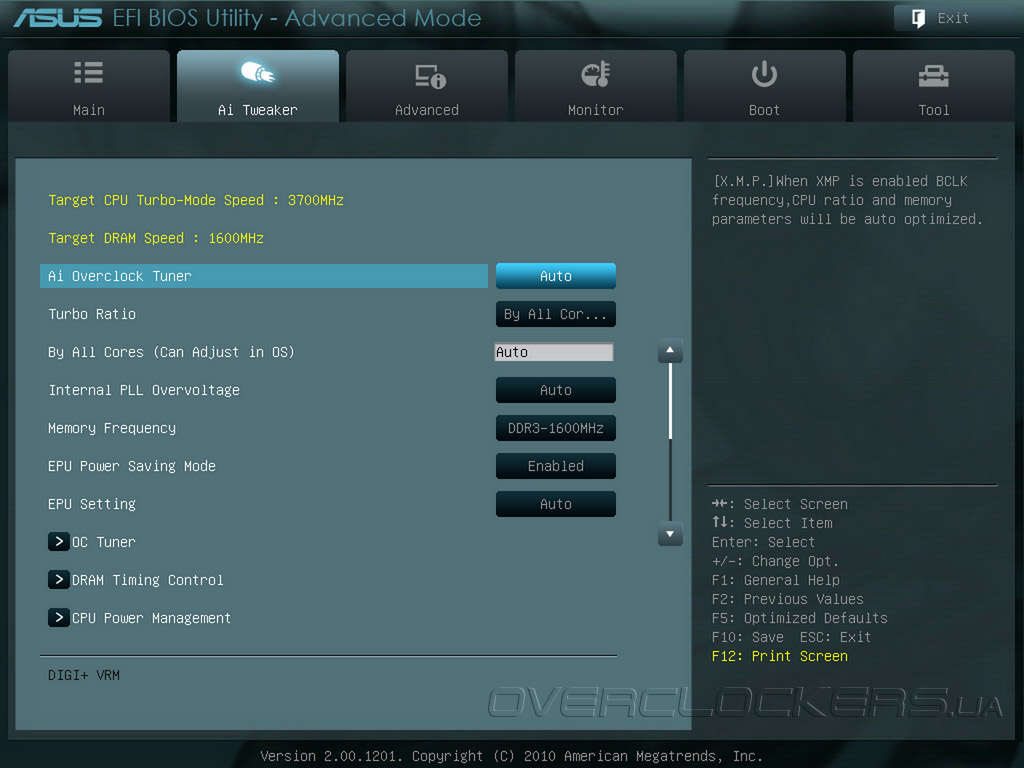Viewport: 1024px width, 768px height.
Task: Click the Tool toolbox icon
Action: point(933,76)
